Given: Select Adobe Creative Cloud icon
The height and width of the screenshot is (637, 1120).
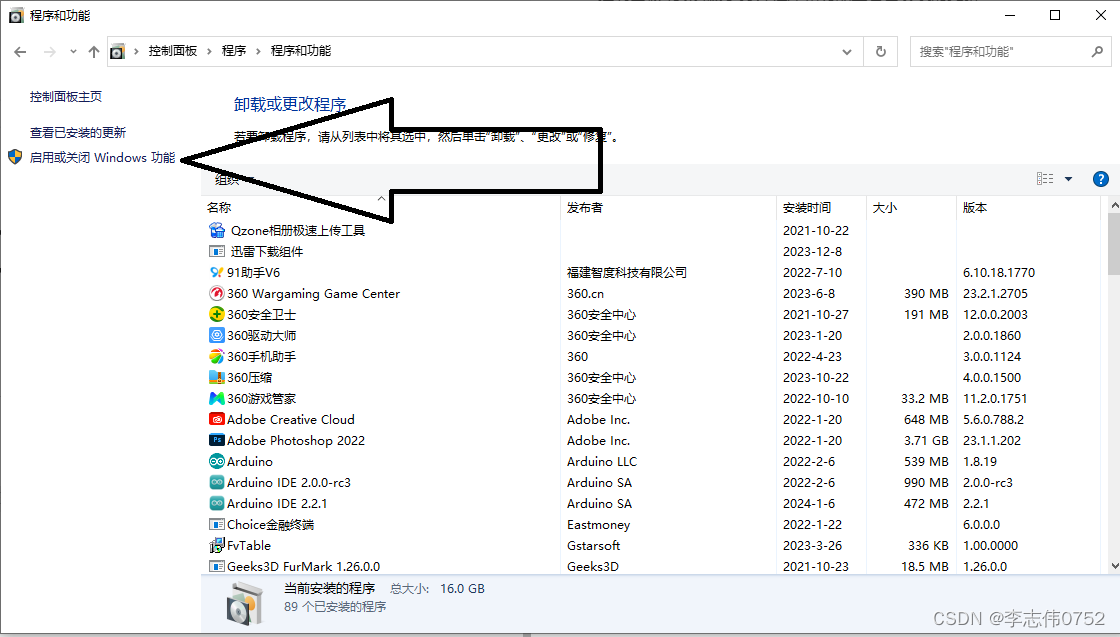Looking at the screenshot, I should click(x=216, y=419).
